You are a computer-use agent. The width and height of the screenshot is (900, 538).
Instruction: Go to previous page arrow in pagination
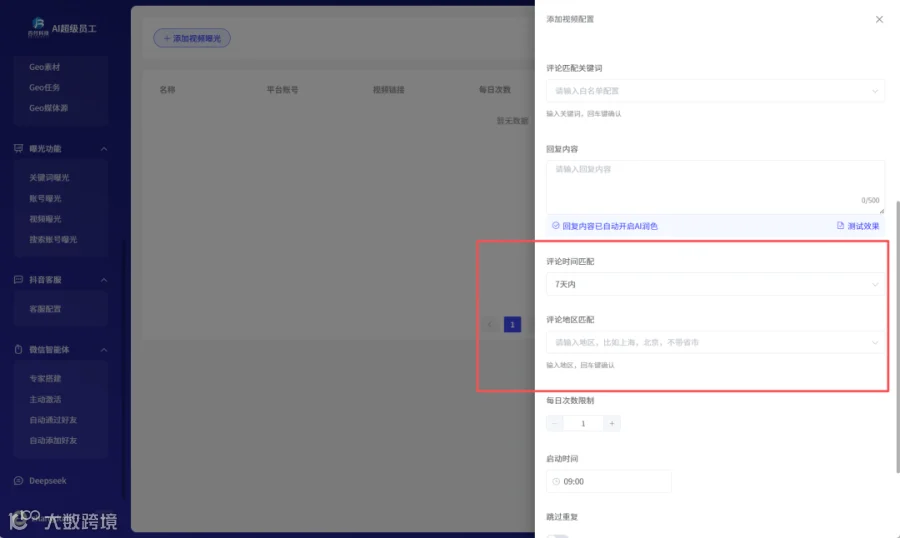tap(490, 324)
